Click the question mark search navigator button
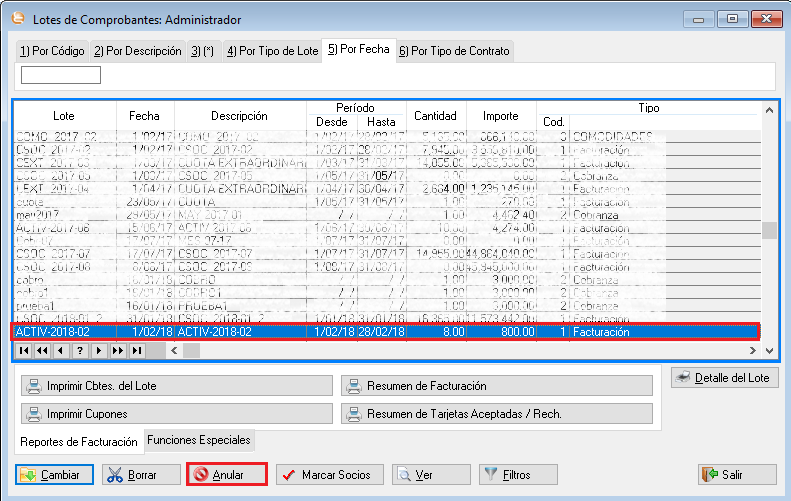Screen dimensions: 791x501 click(80, 351)
